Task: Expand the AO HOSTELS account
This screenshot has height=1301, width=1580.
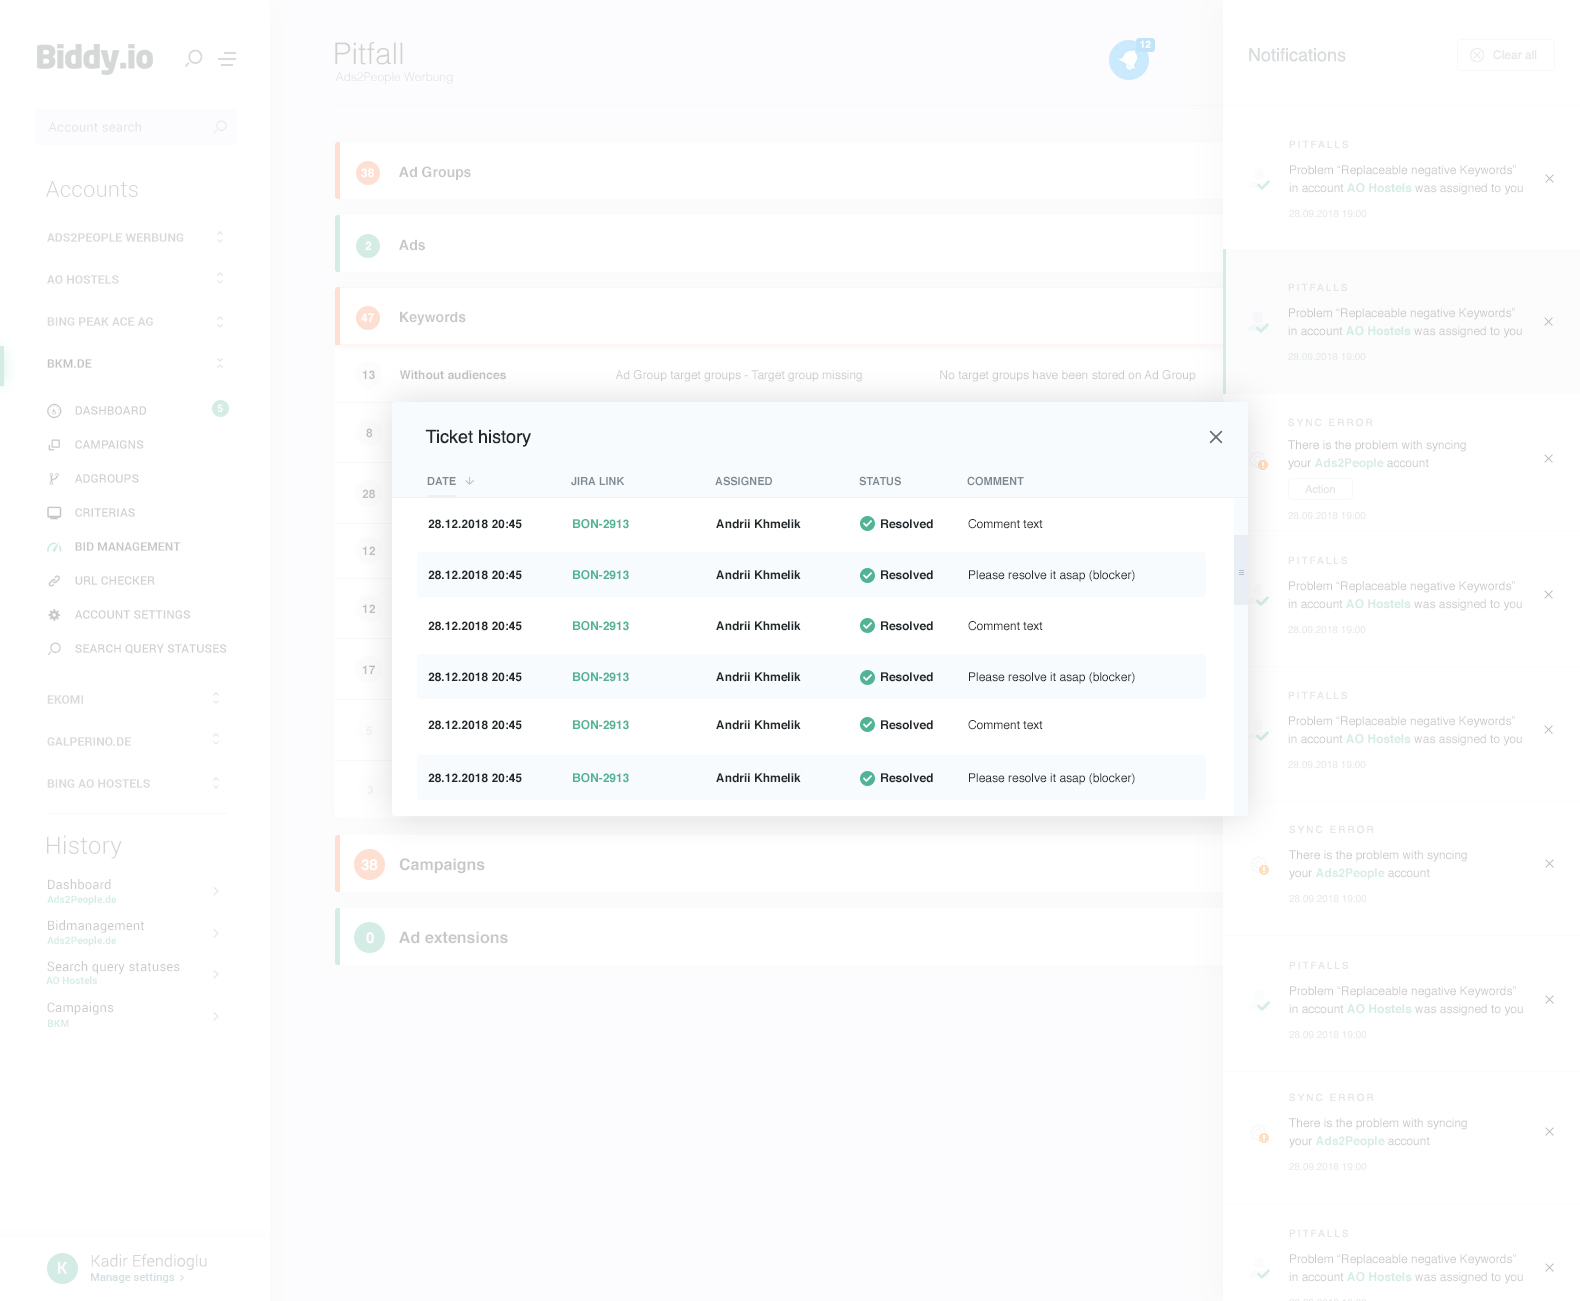Action: [x=220, y=279]
